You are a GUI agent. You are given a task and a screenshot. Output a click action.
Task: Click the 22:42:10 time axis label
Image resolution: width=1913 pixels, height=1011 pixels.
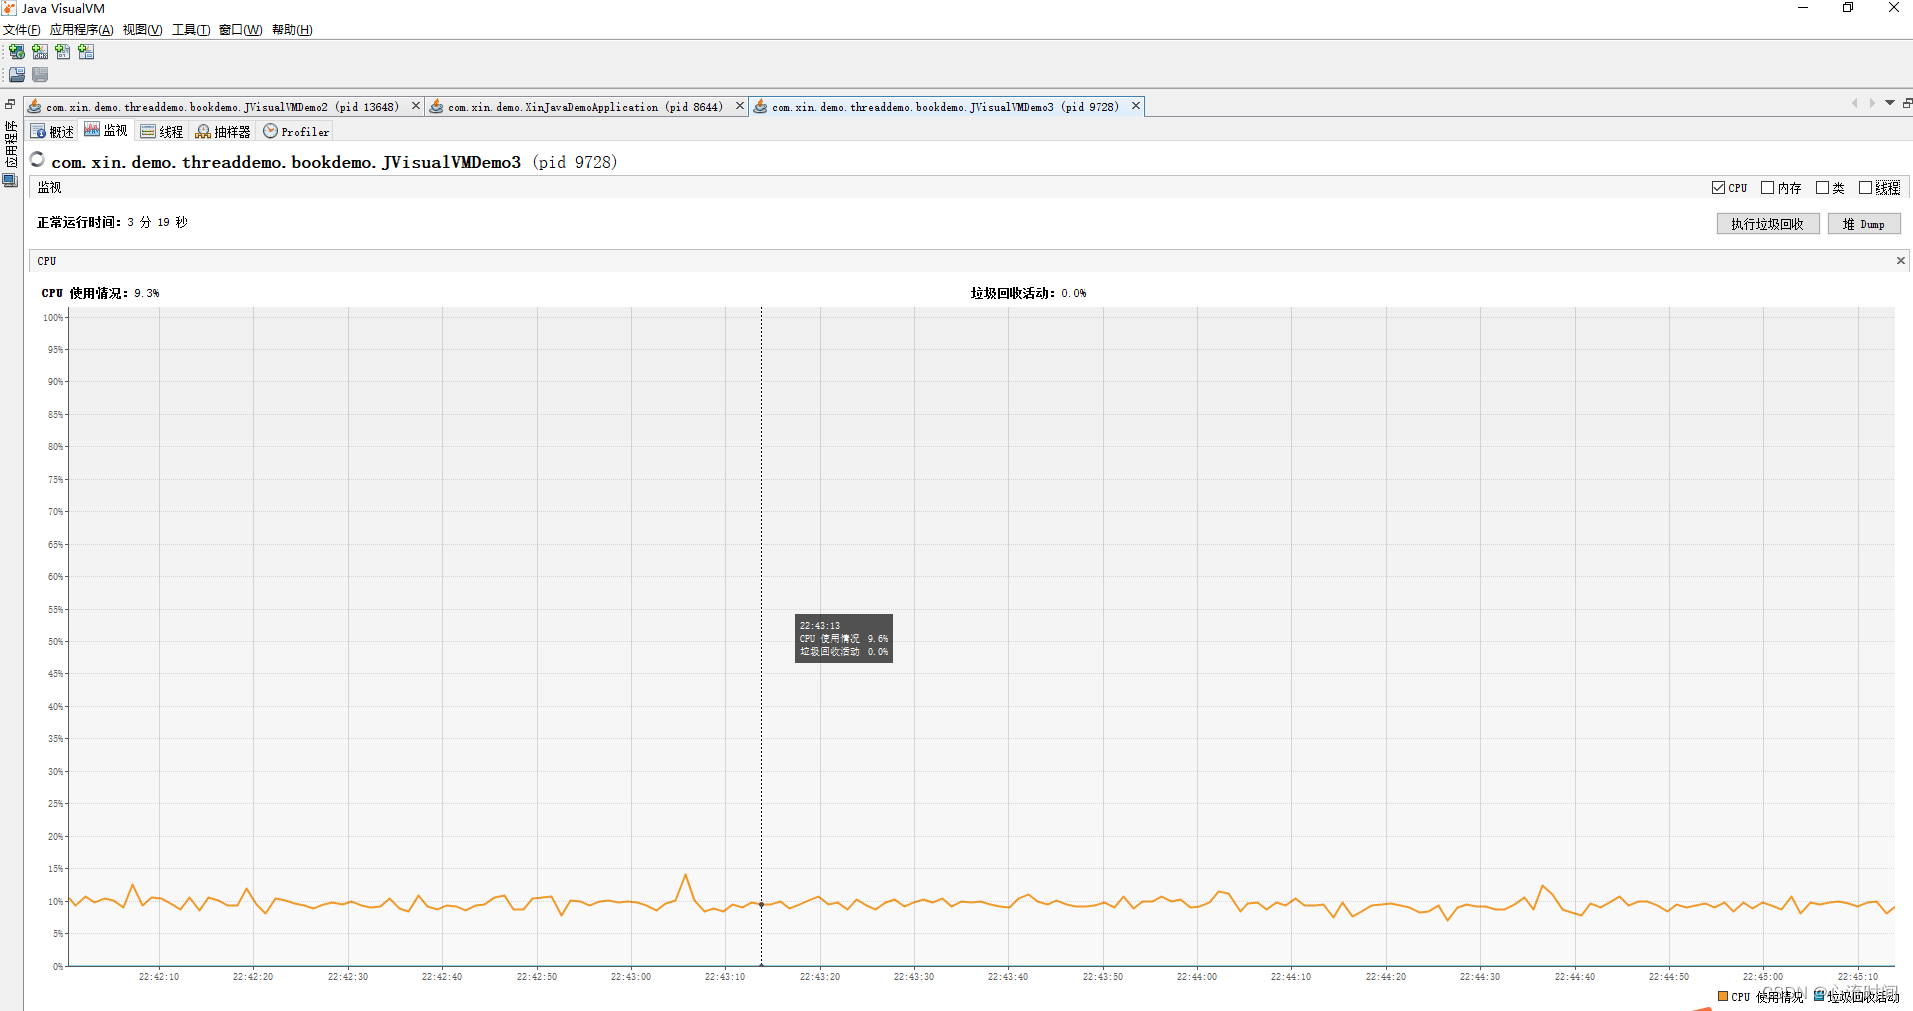(x=159, y=977)
